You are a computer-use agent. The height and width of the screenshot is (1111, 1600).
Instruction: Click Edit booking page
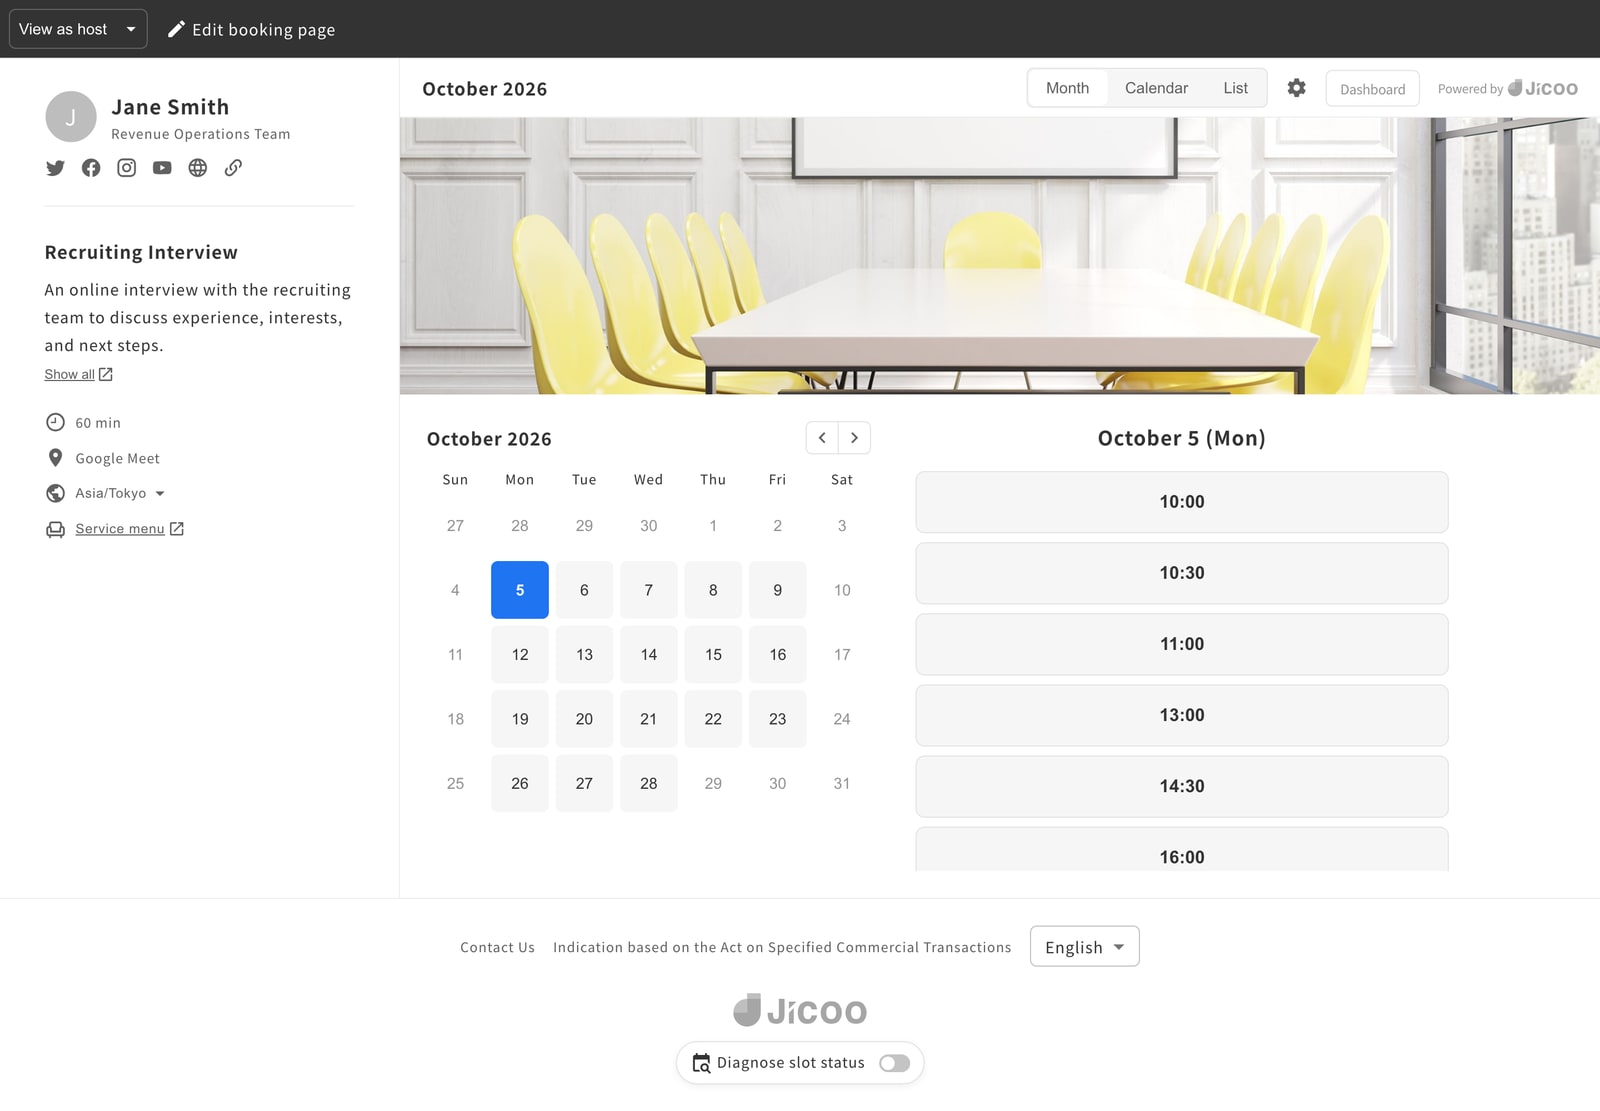tap(251, 29)
